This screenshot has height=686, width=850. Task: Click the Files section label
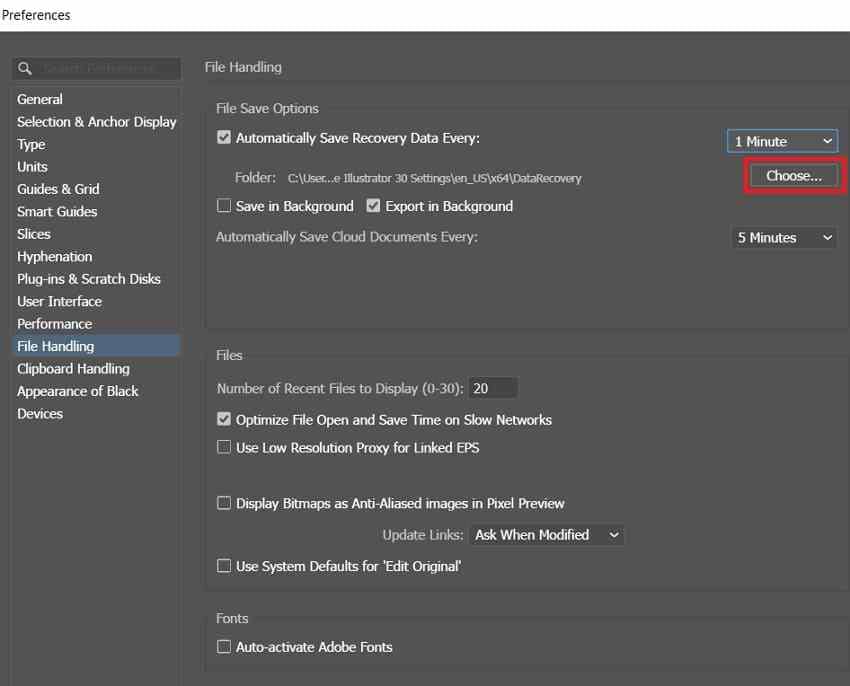[x=229, y=355]
